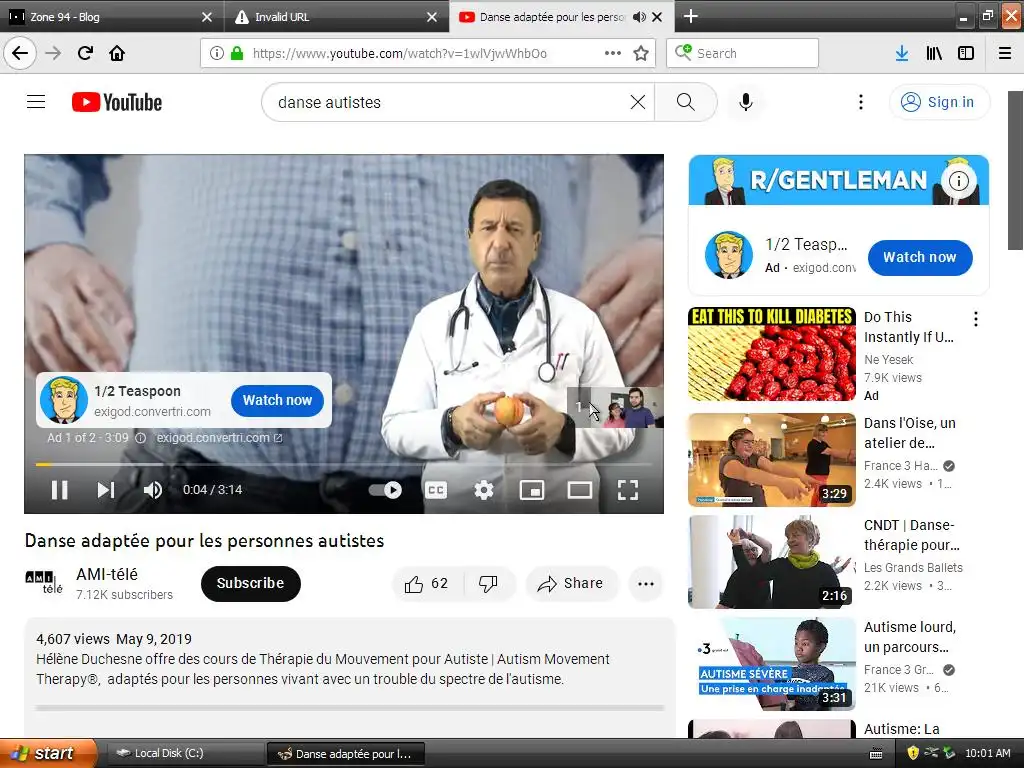The width and height of the screenshot is (1024, 768).
Task: Pause the video playback
Action: pyautogui.click(x=59, y=490)
